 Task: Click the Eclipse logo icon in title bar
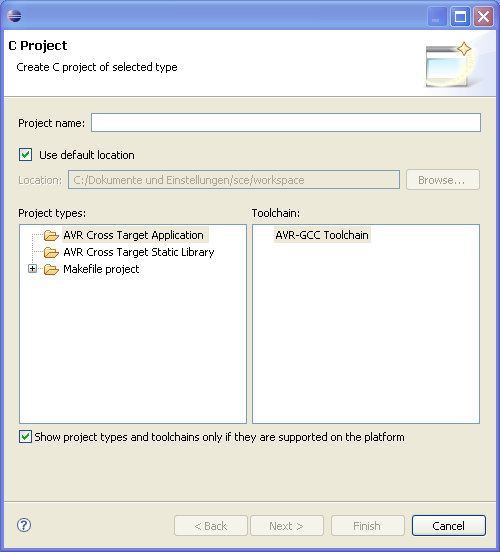click(x=14, y=16)
